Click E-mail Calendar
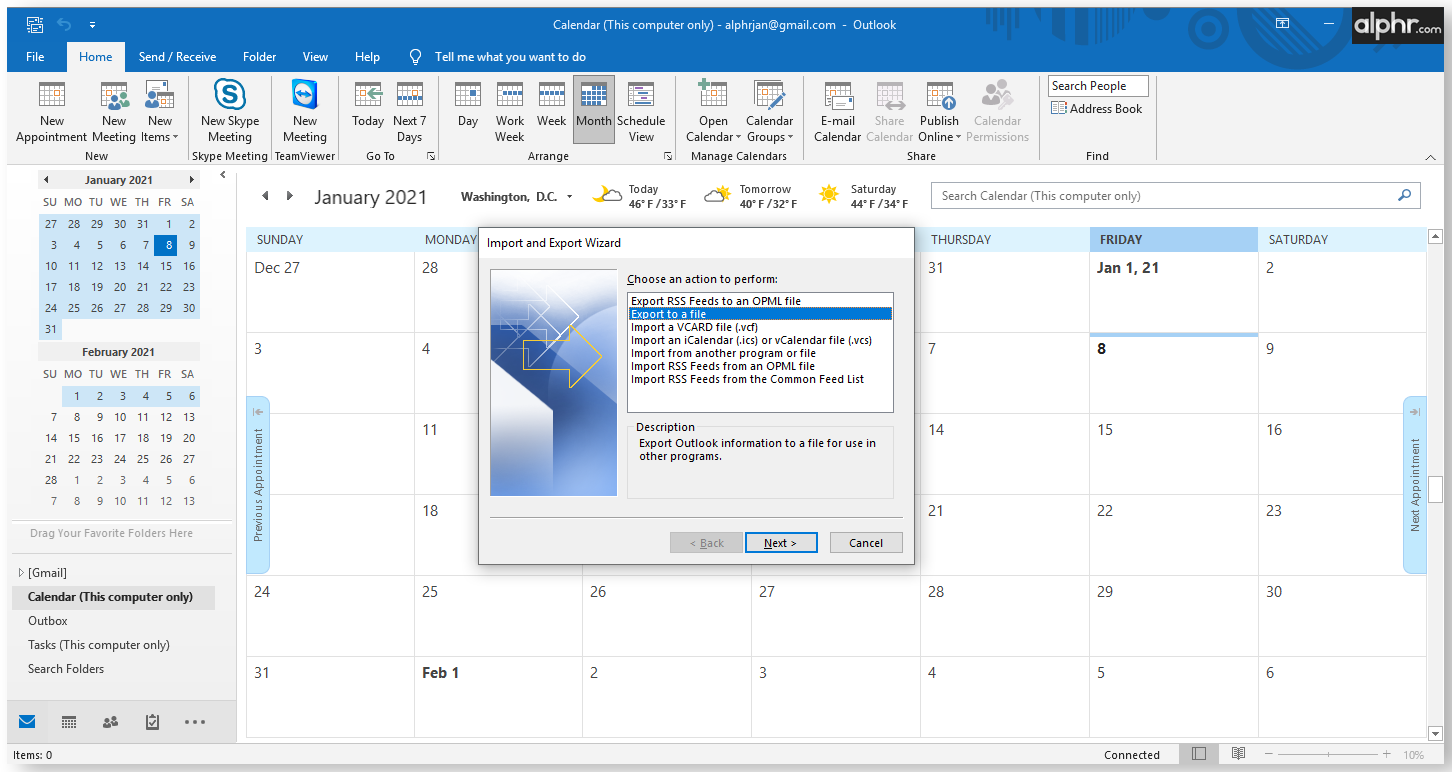 pyautogui.click(x=838, y=112)
